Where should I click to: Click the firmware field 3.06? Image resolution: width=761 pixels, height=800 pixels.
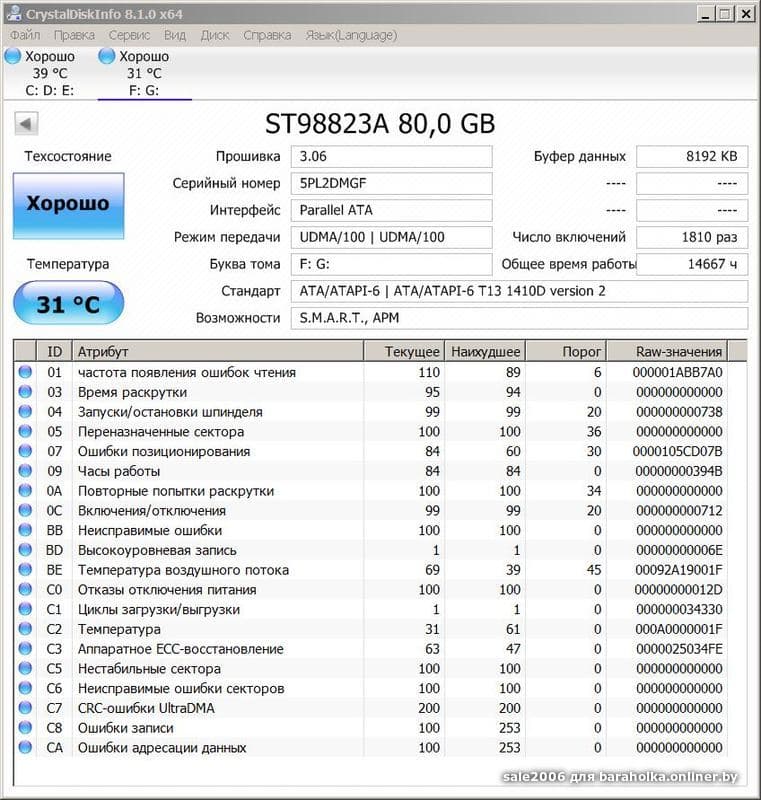391,157
